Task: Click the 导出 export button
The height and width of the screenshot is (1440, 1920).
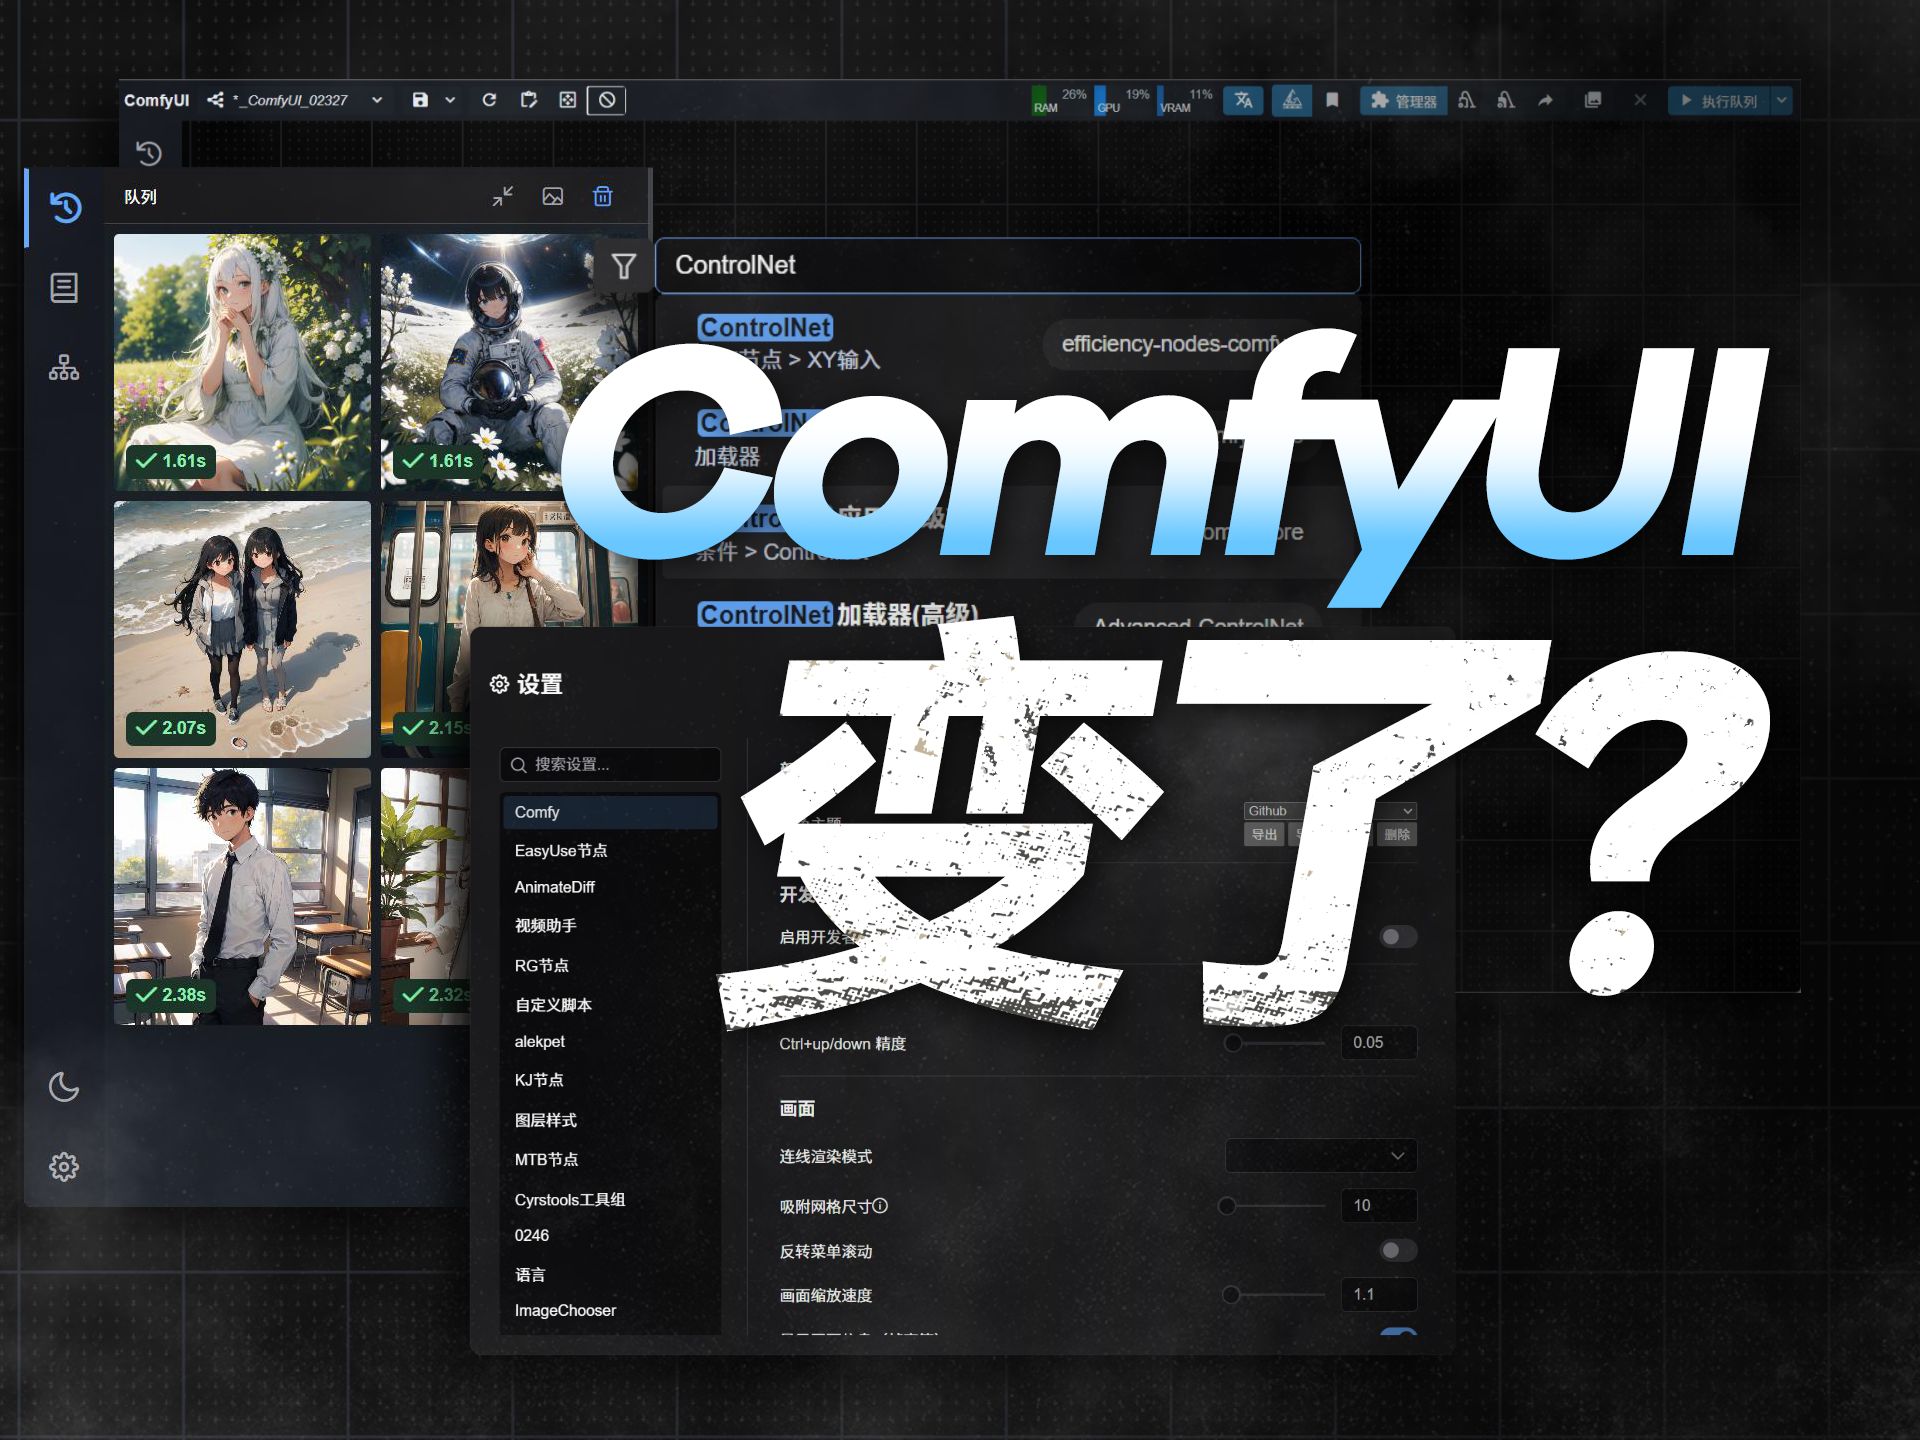Action: [x=1264, y=834]
